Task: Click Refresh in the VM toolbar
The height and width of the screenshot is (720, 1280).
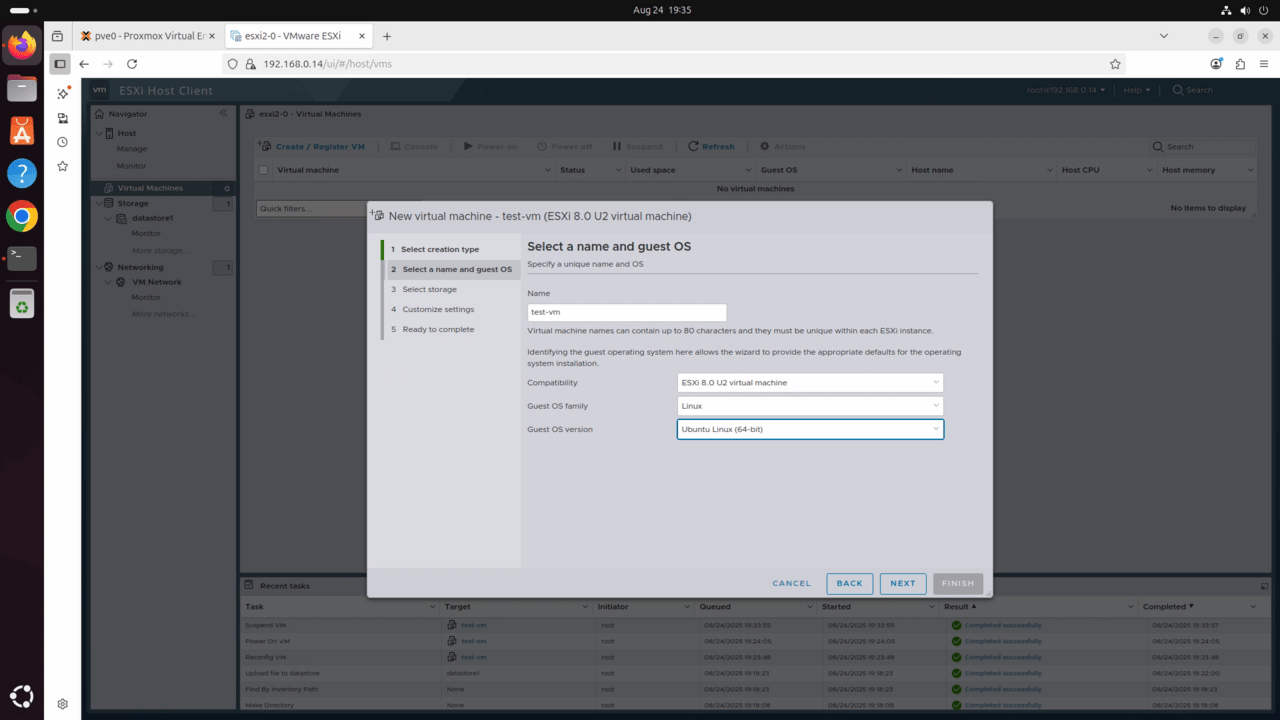Action: [x=711, y=147]
